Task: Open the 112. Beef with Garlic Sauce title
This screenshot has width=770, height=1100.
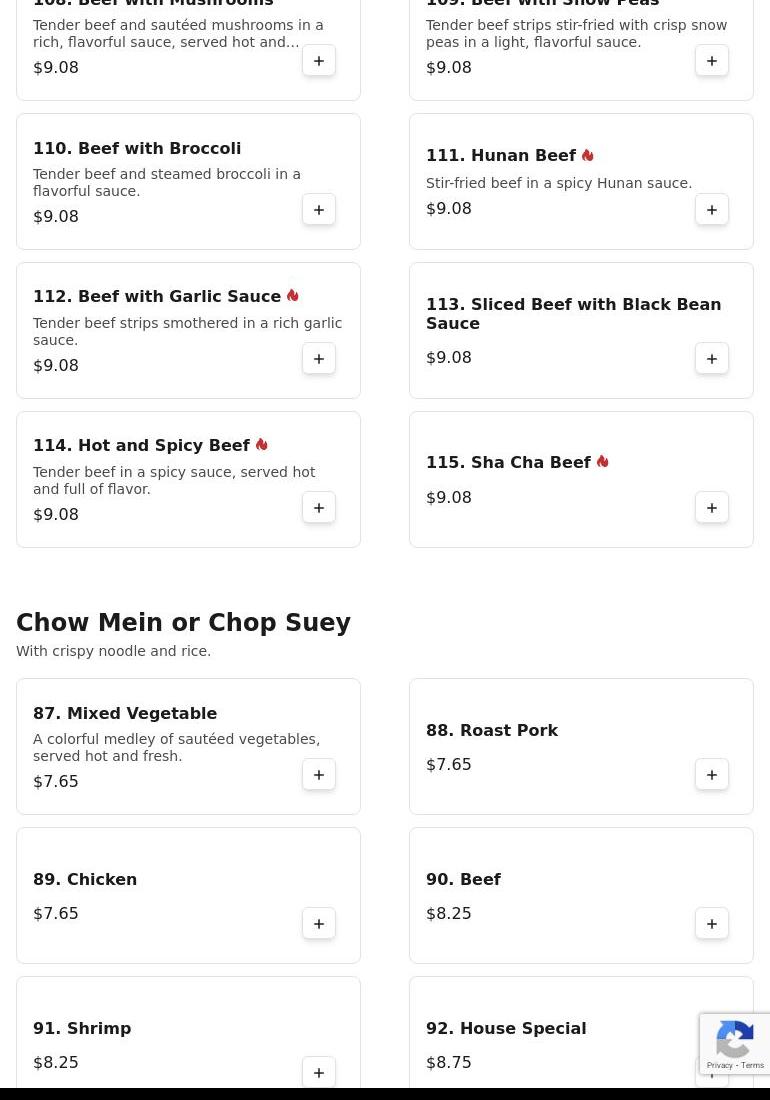Action: (x=157, y=296)
